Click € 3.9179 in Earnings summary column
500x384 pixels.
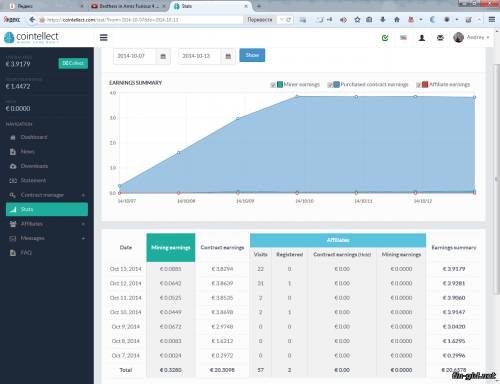pos(454,269)
